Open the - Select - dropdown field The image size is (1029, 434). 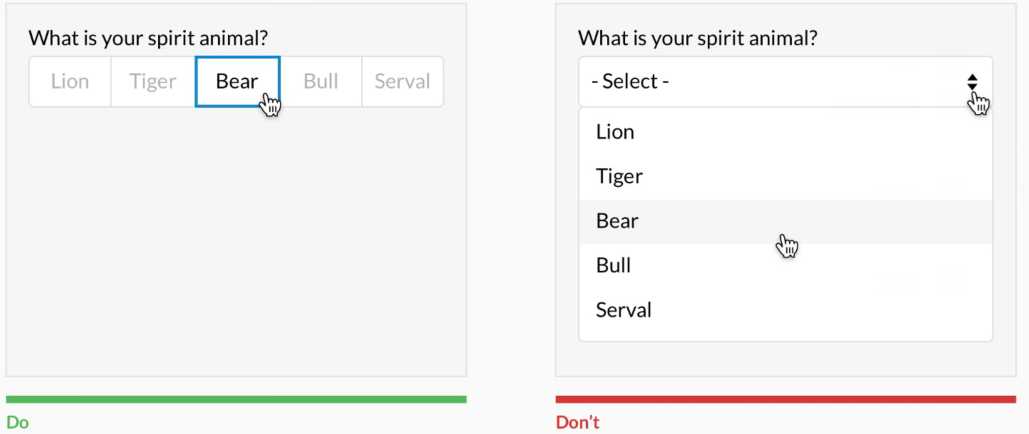pos(785,81)
